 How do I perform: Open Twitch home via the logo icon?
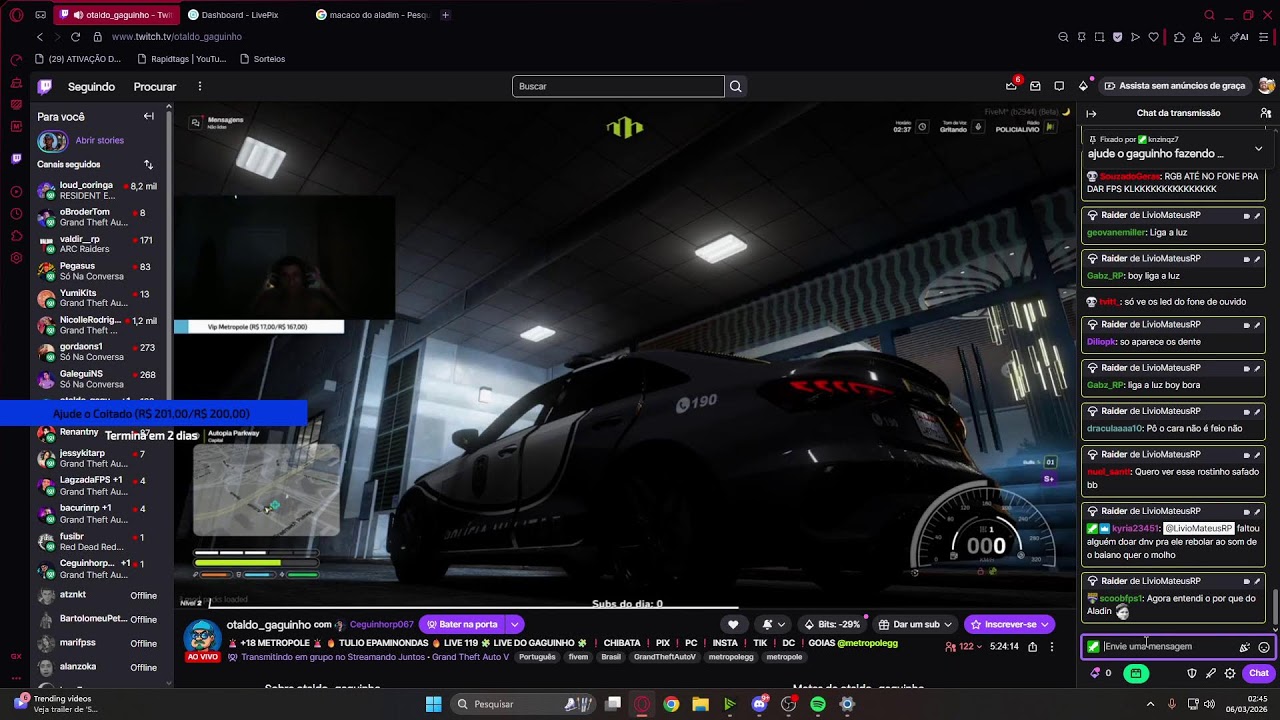(x=45, y=86)
